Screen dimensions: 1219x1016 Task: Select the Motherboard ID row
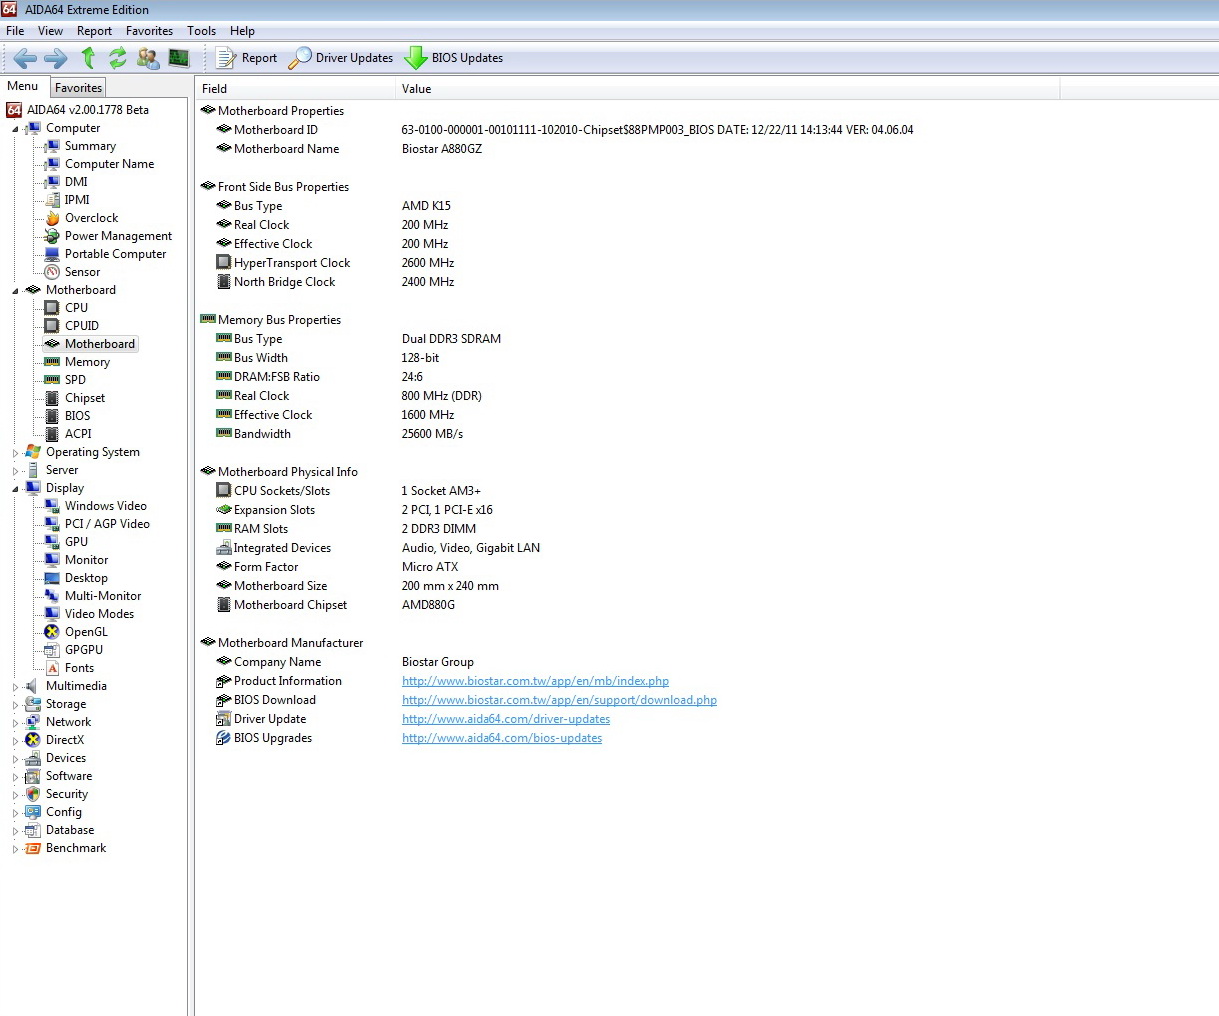565,130
